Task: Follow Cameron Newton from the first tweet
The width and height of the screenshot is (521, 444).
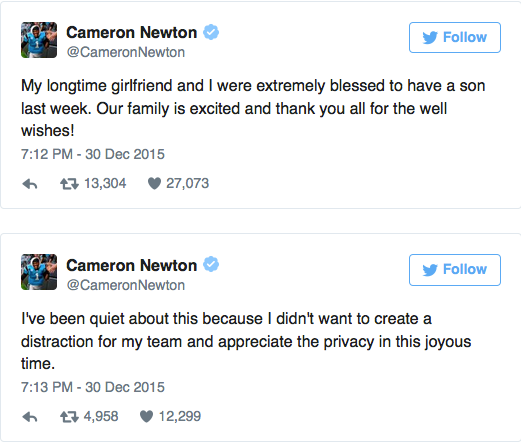Action: pos(455,37)
